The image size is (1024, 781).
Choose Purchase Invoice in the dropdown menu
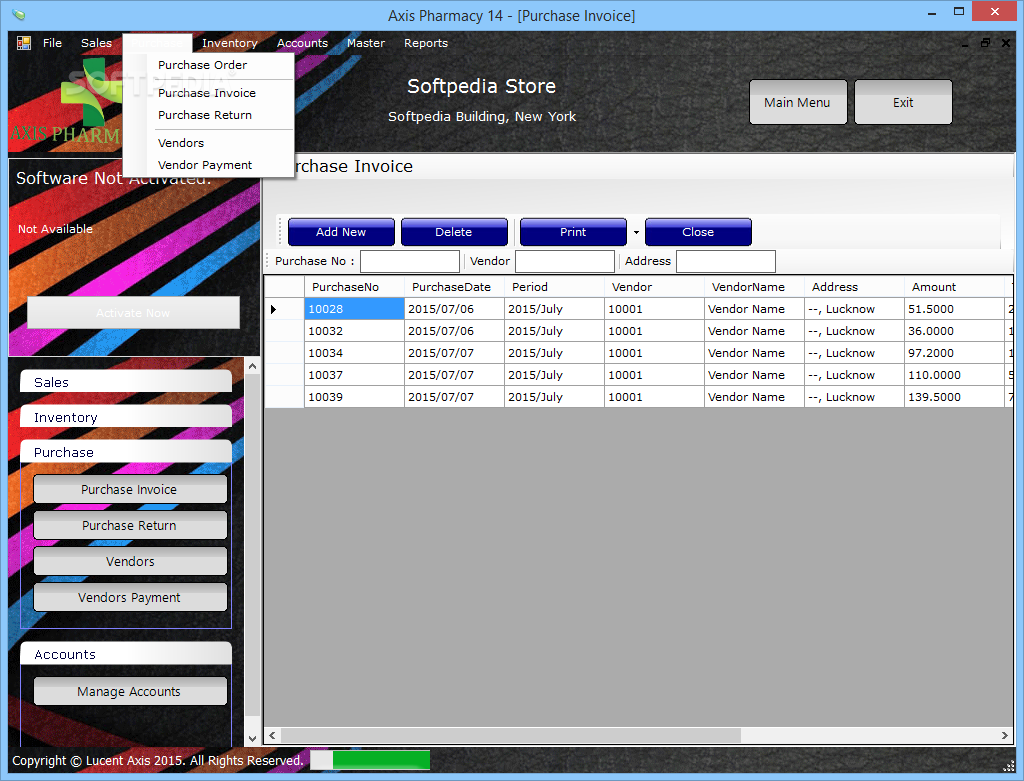[209, 93]
